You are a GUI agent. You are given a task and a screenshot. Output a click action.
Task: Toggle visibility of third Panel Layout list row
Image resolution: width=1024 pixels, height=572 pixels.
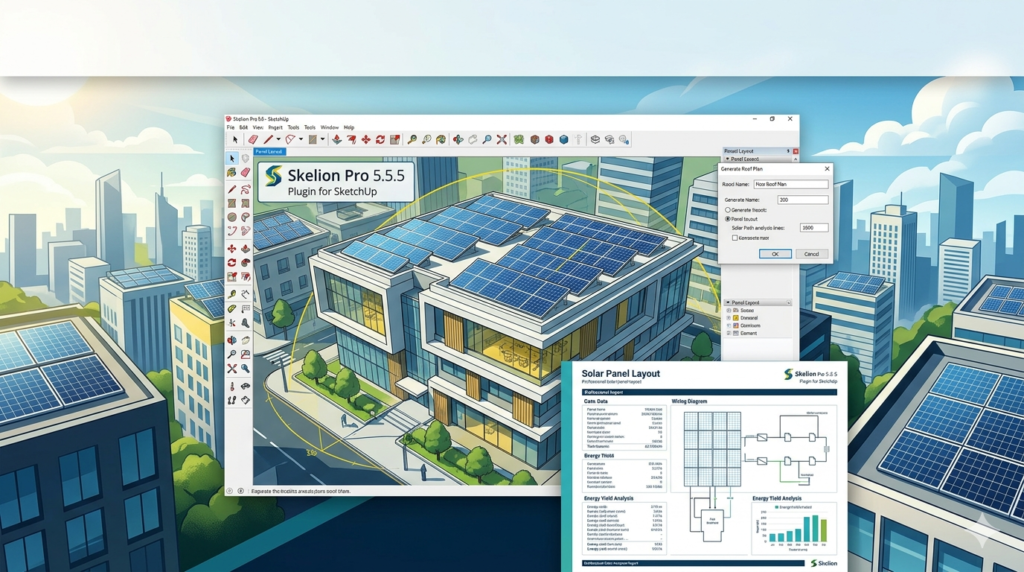(728, 325)
